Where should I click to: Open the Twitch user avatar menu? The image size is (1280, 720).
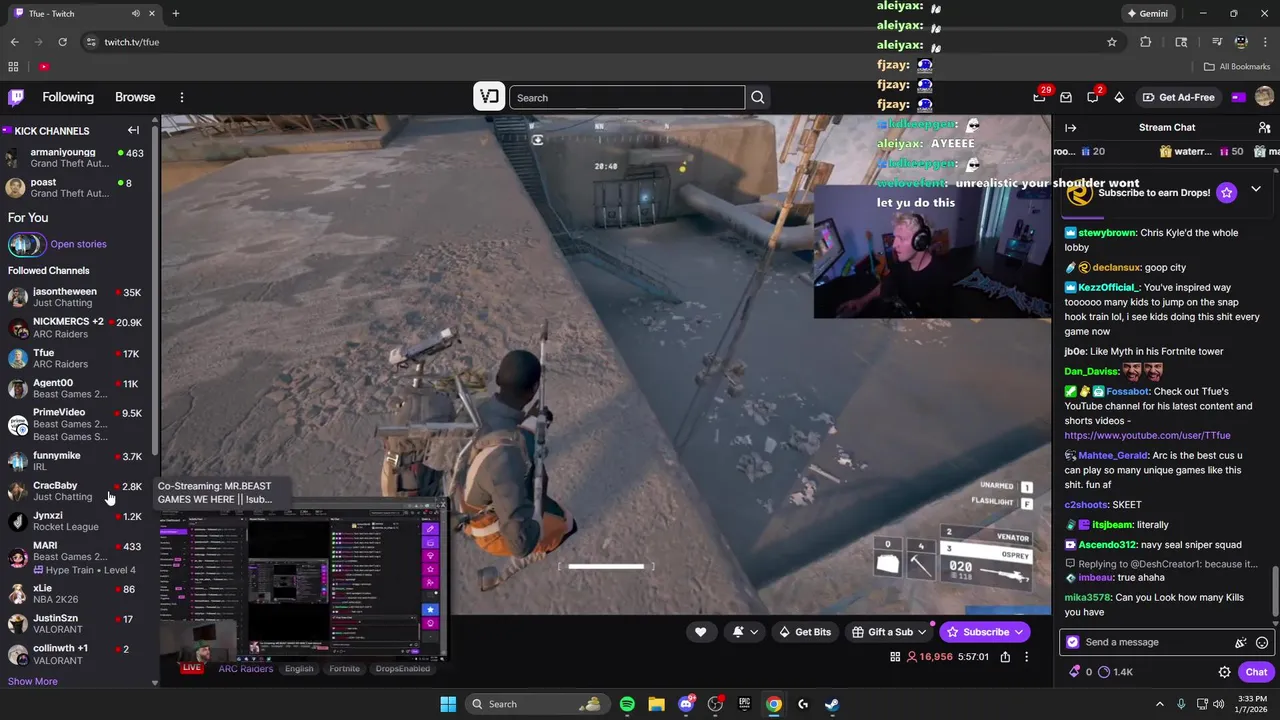(1264, 97)
